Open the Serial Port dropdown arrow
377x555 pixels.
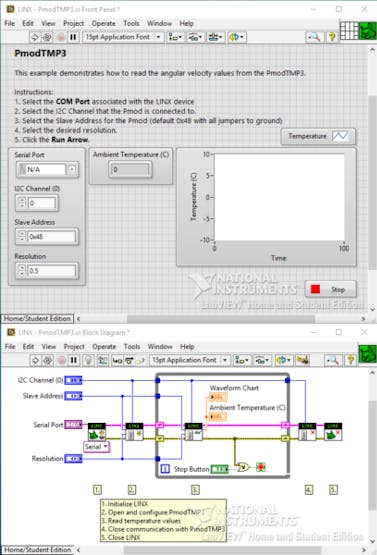72,169
